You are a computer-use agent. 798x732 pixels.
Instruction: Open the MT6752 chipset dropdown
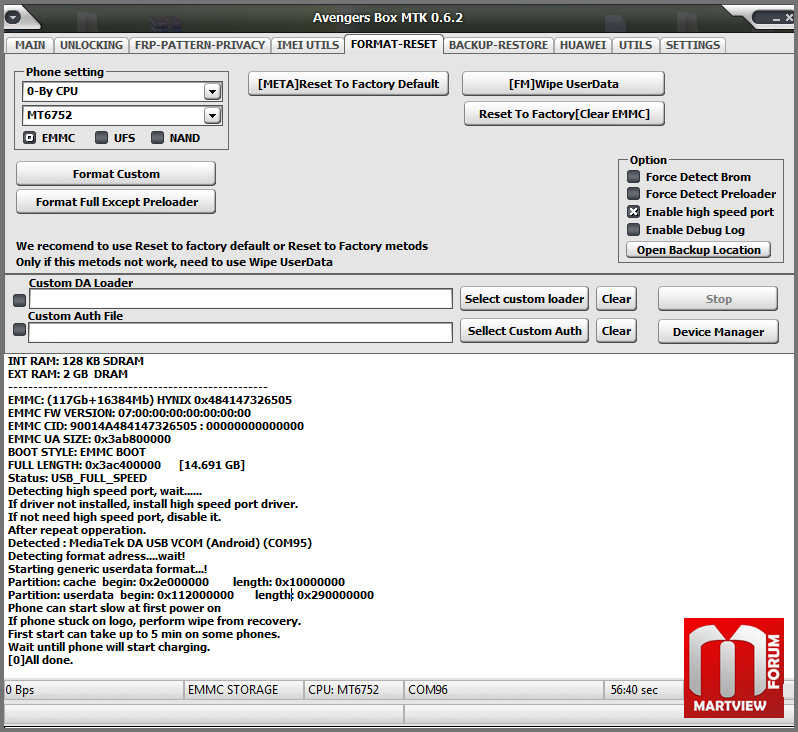tap(211, 116)
